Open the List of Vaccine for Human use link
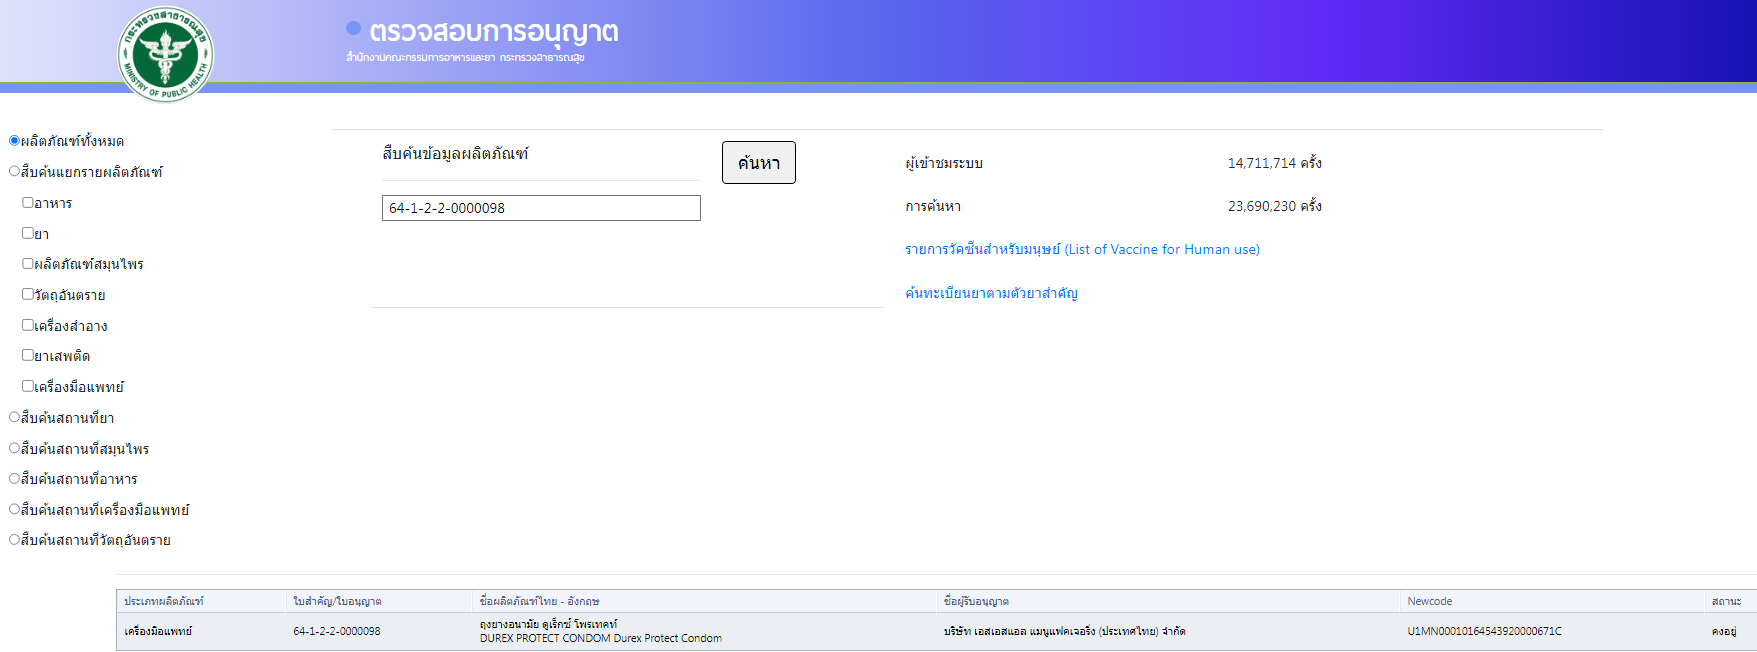 [1081, 250]
